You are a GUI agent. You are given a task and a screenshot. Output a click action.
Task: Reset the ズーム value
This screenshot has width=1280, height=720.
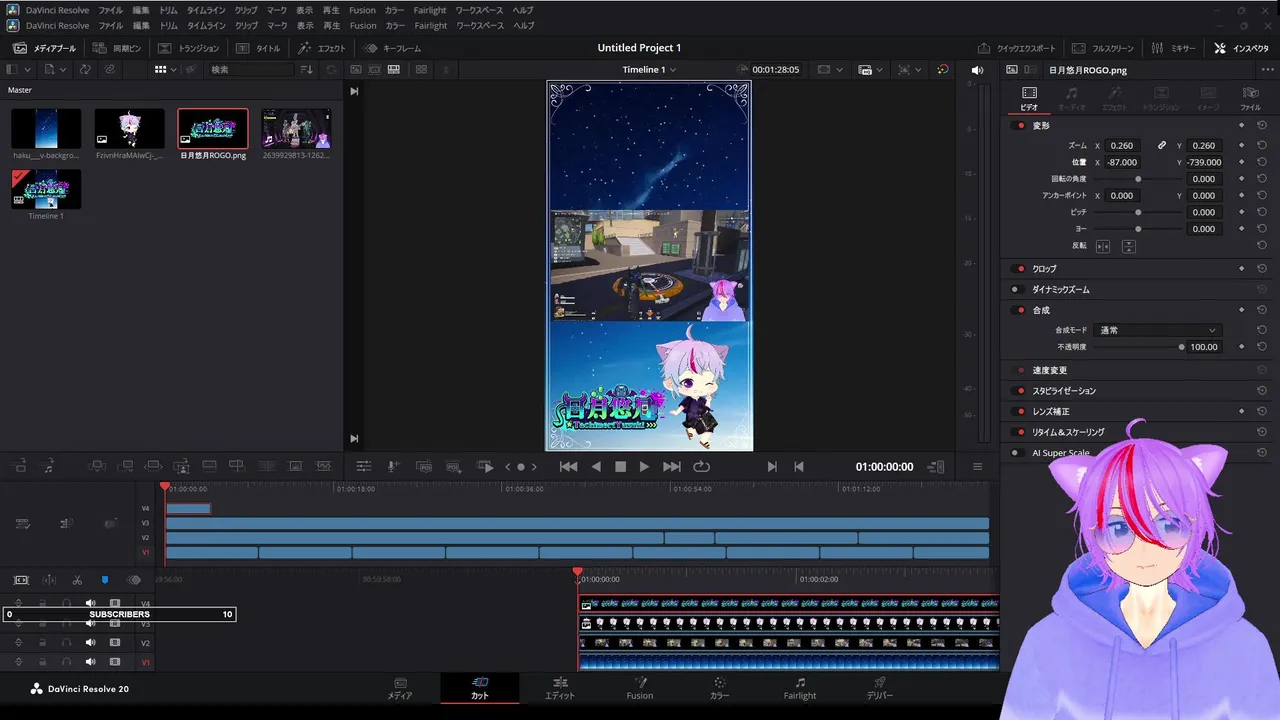click(x=1262, y=145)
